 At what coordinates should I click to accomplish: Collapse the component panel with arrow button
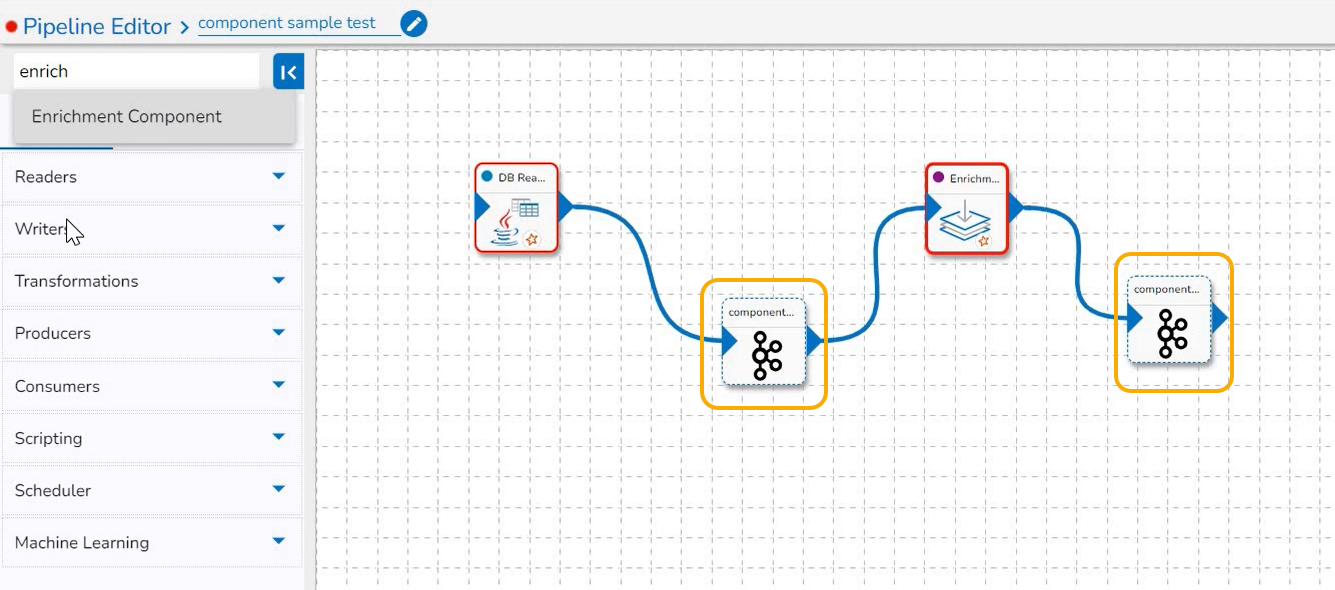pos(288,72)
